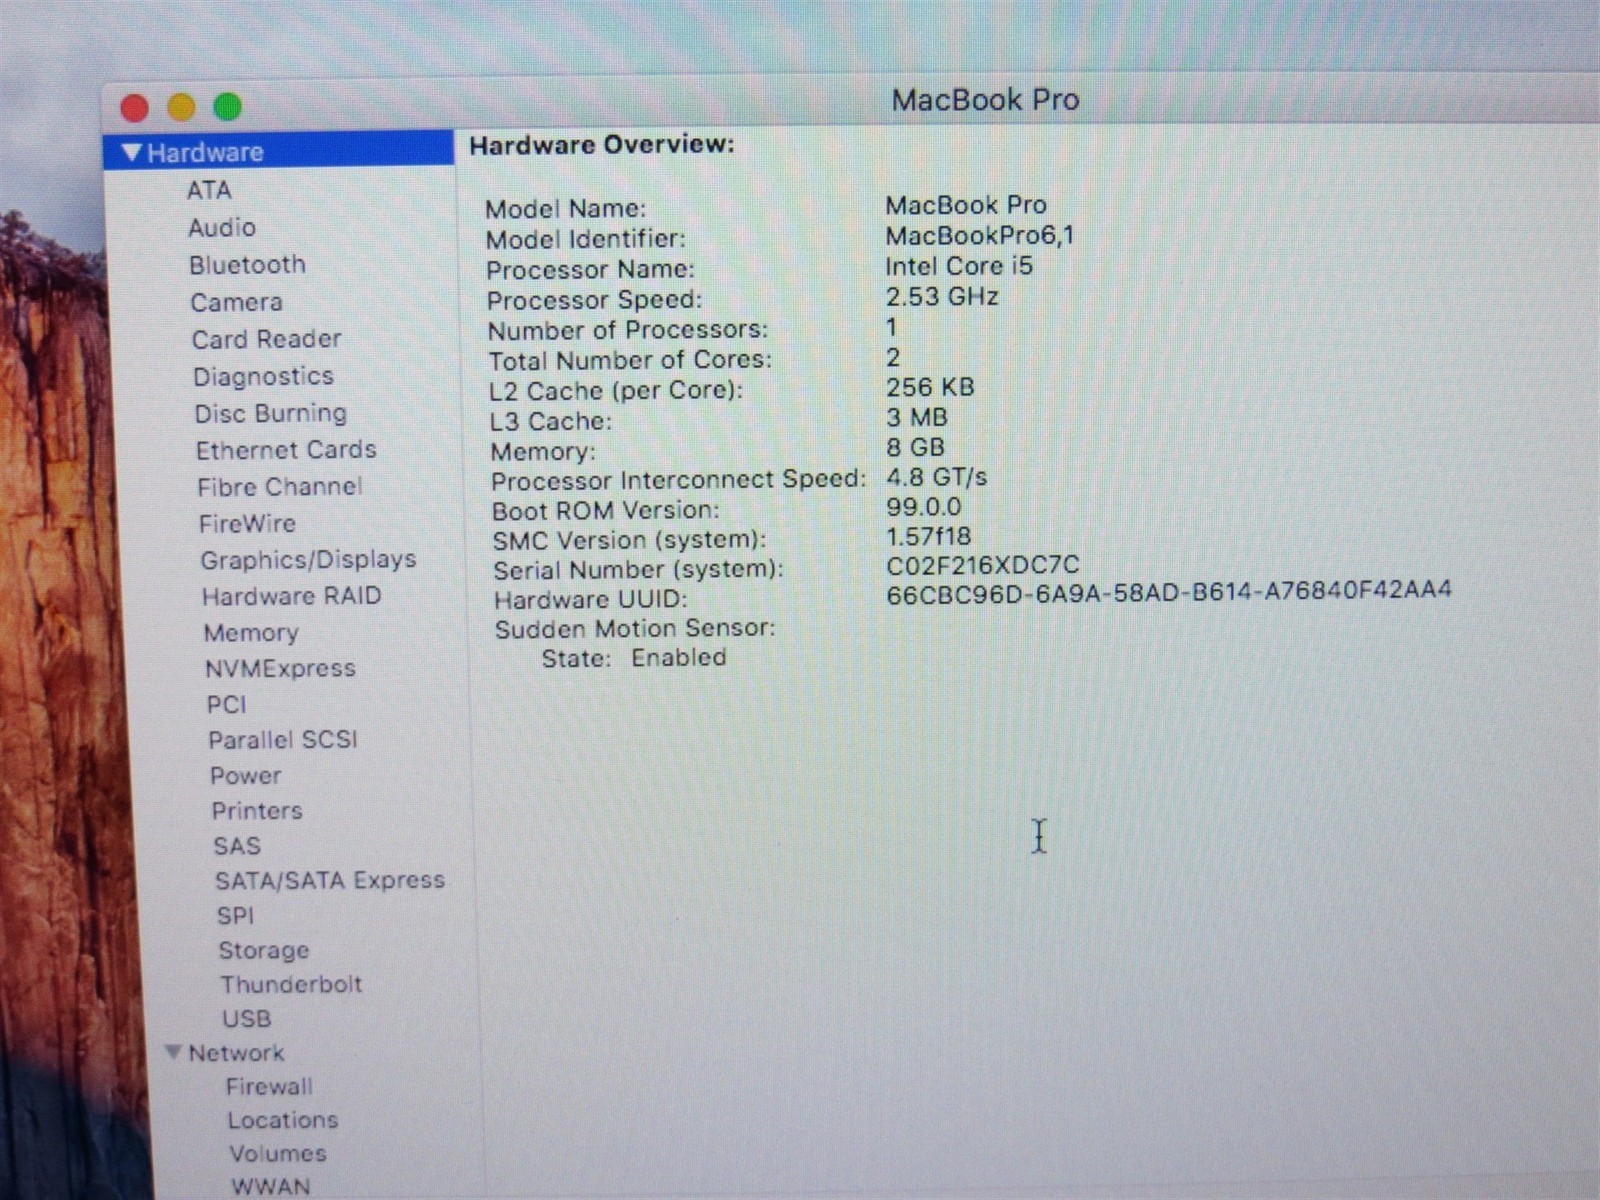The image size is (1600, 1200).
Task: Click the Intel Core i5 processor name
Action: 958,266
